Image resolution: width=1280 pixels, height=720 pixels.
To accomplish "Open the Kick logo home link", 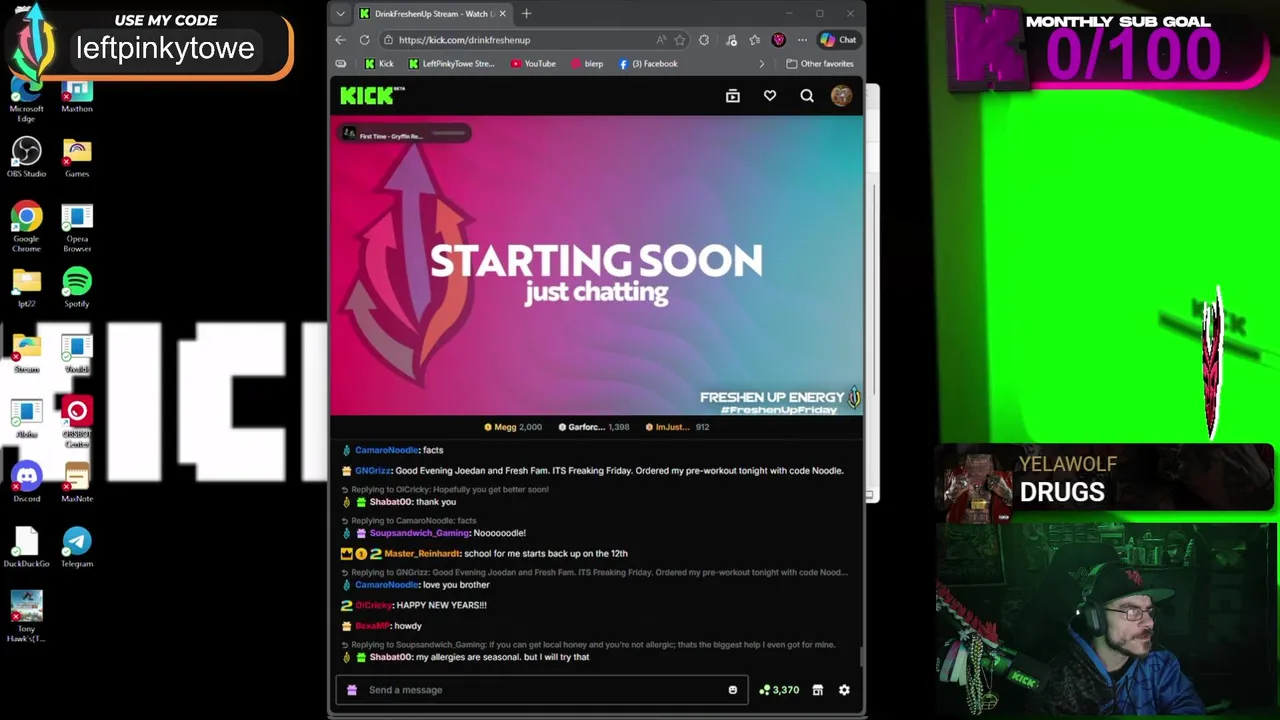I will click(x=372, y=95).
